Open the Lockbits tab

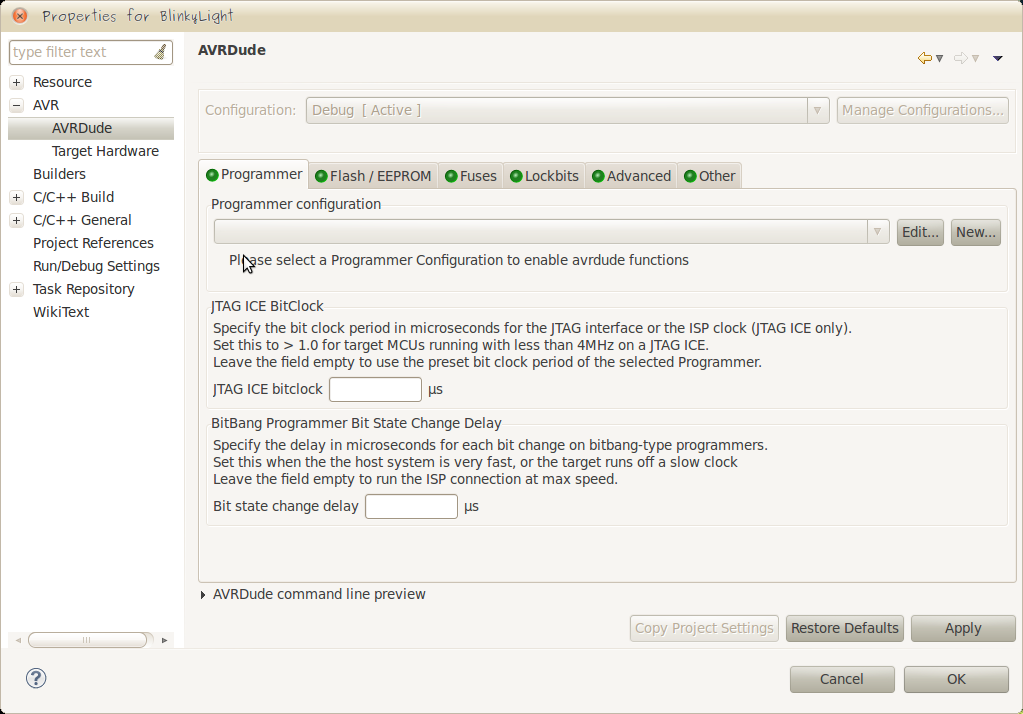[x=544, y=176]
